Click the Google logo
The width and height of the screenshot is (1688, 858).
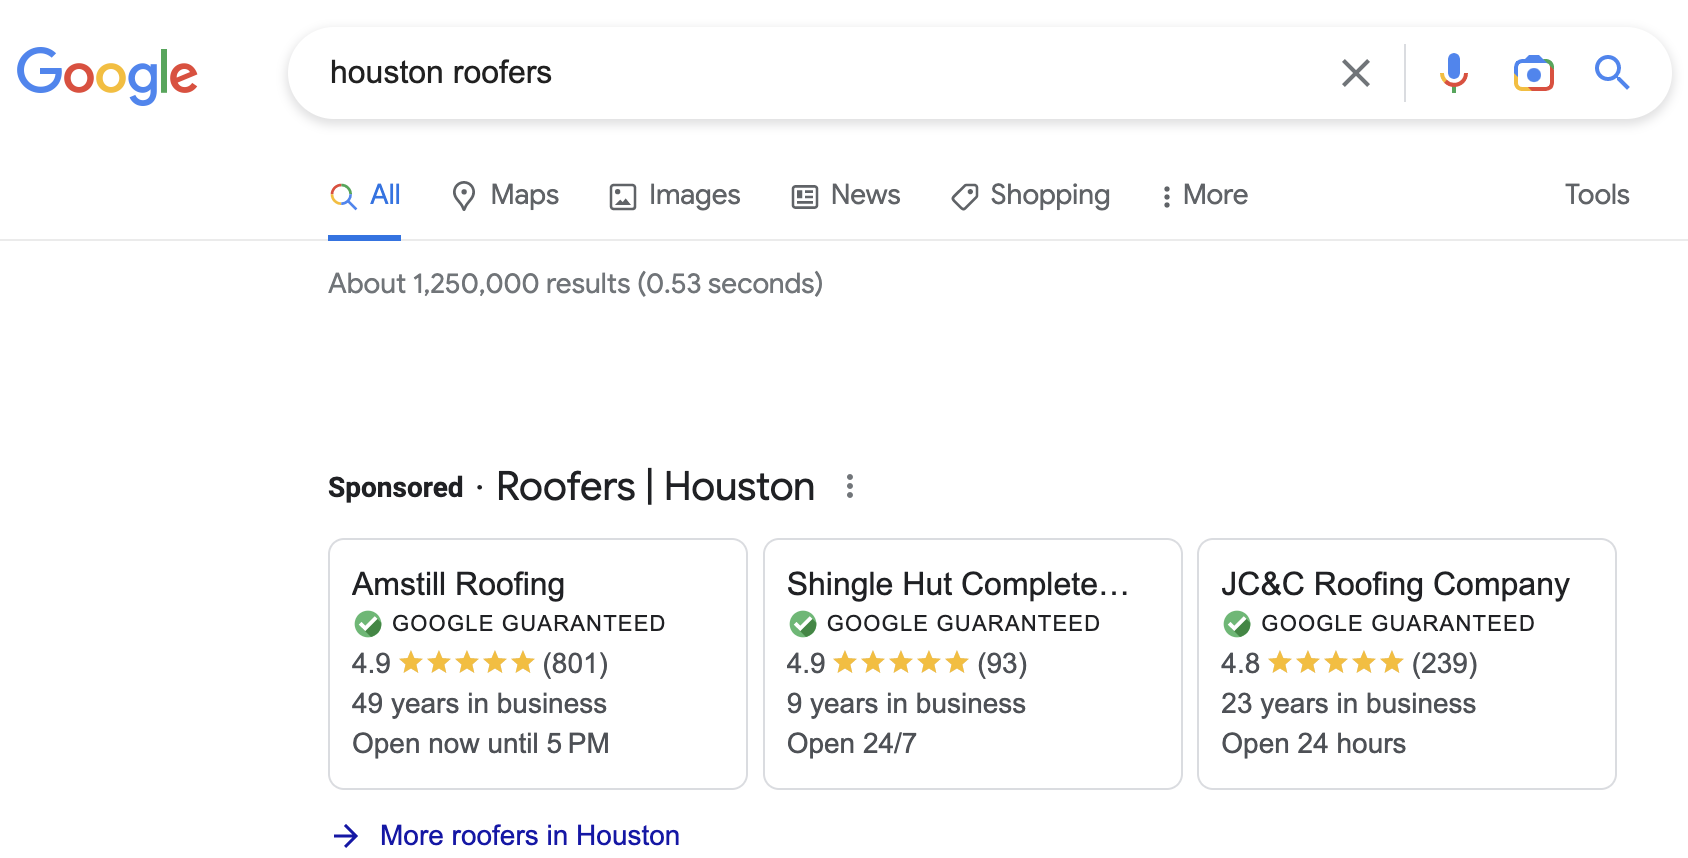(107, 75)
